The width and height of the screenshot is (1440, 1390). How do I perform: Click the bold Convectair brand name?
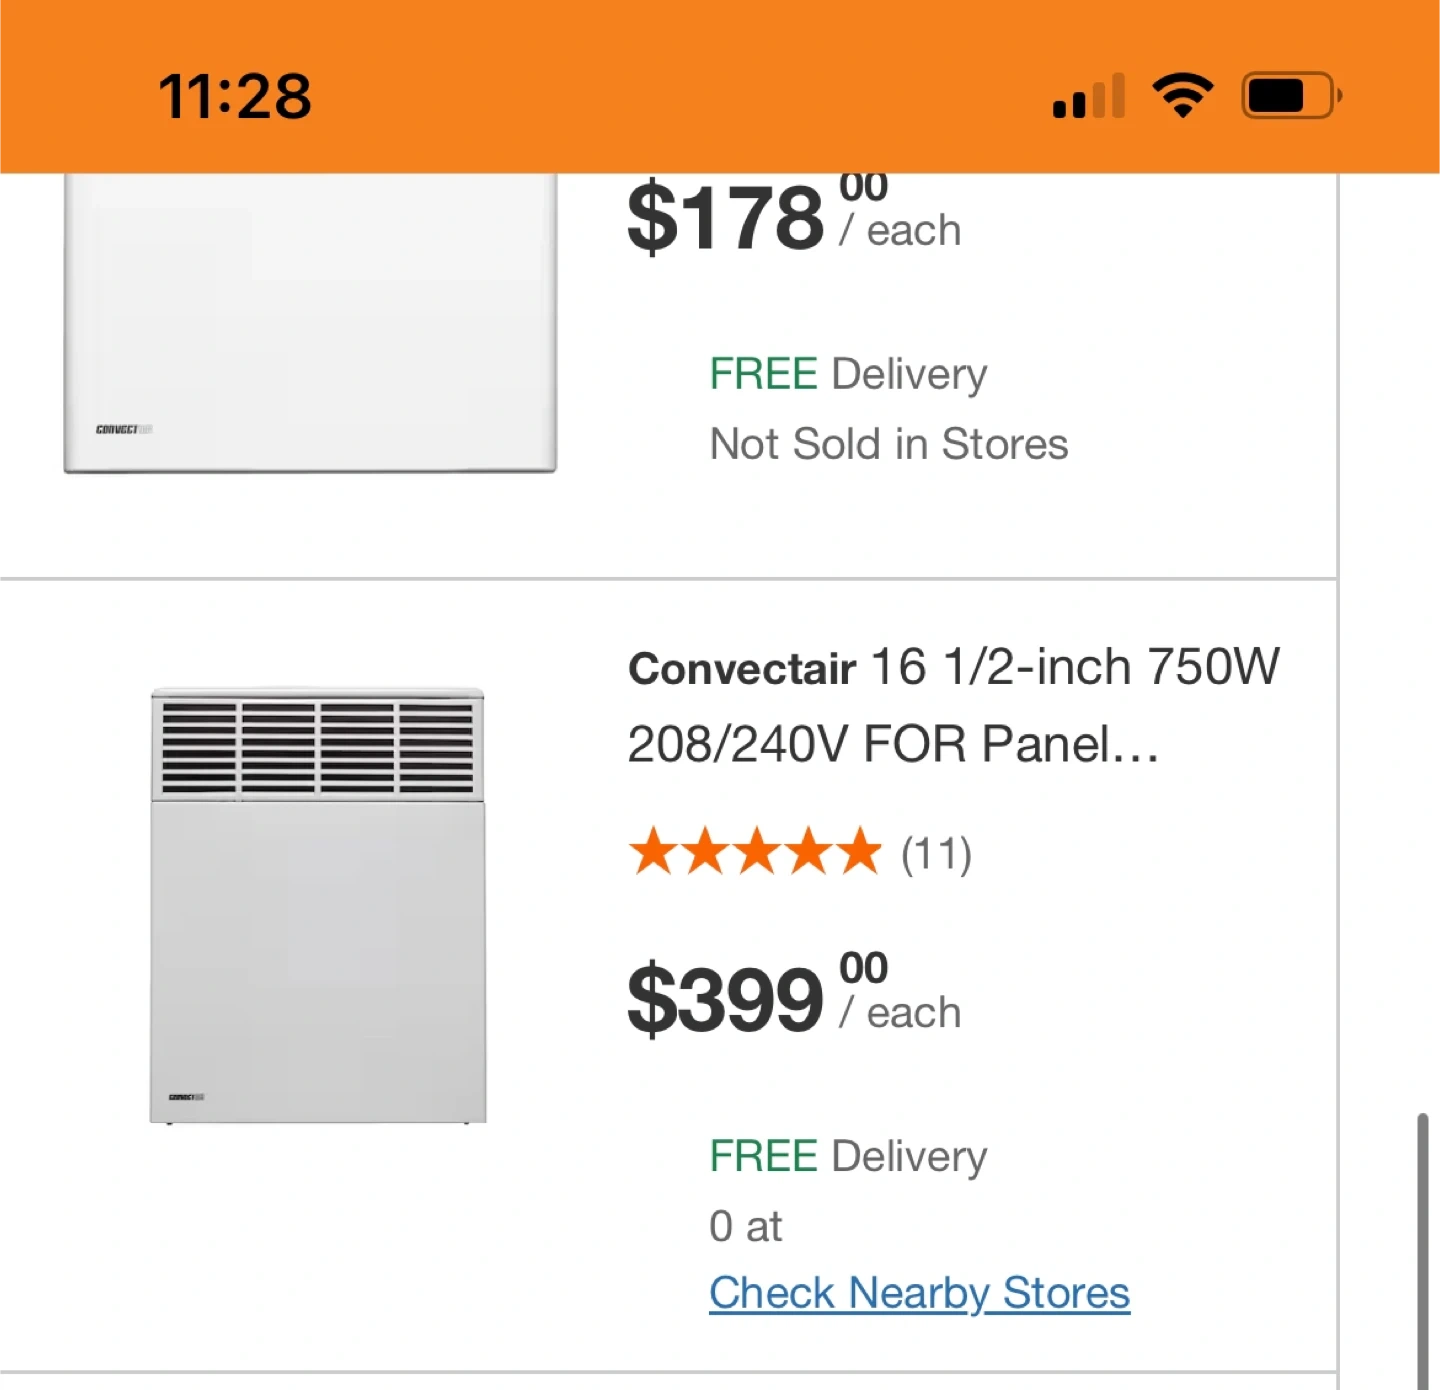(x=741, y=668)
